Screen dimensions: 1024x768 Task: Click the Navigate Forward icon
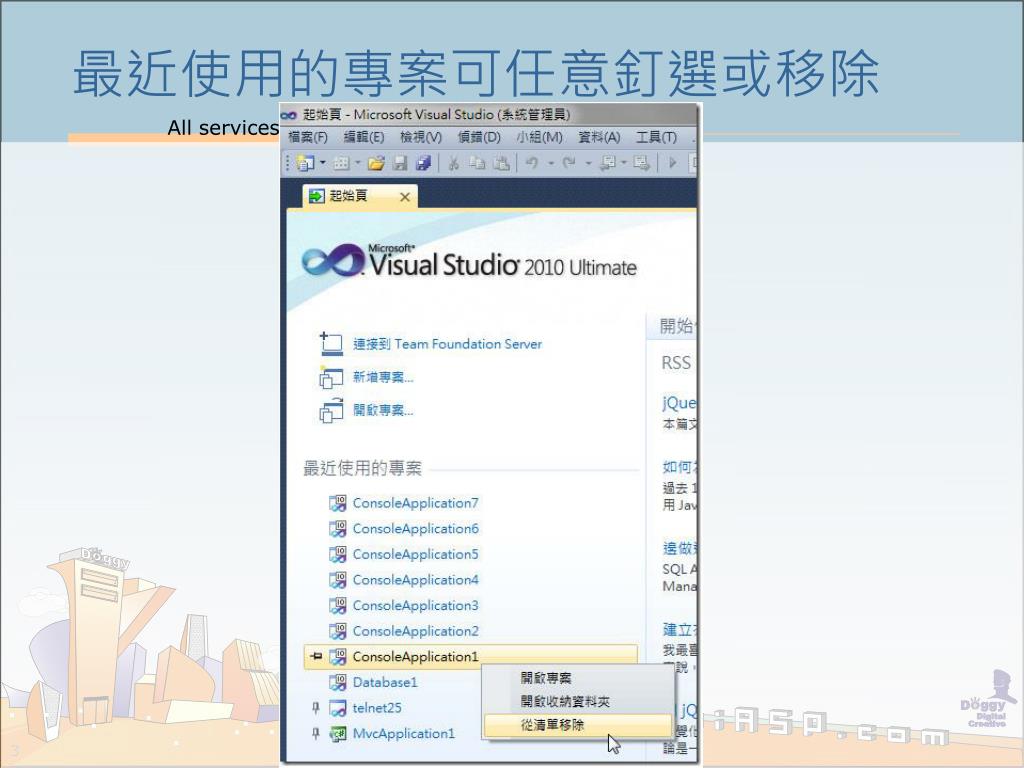tap(641, 163)
